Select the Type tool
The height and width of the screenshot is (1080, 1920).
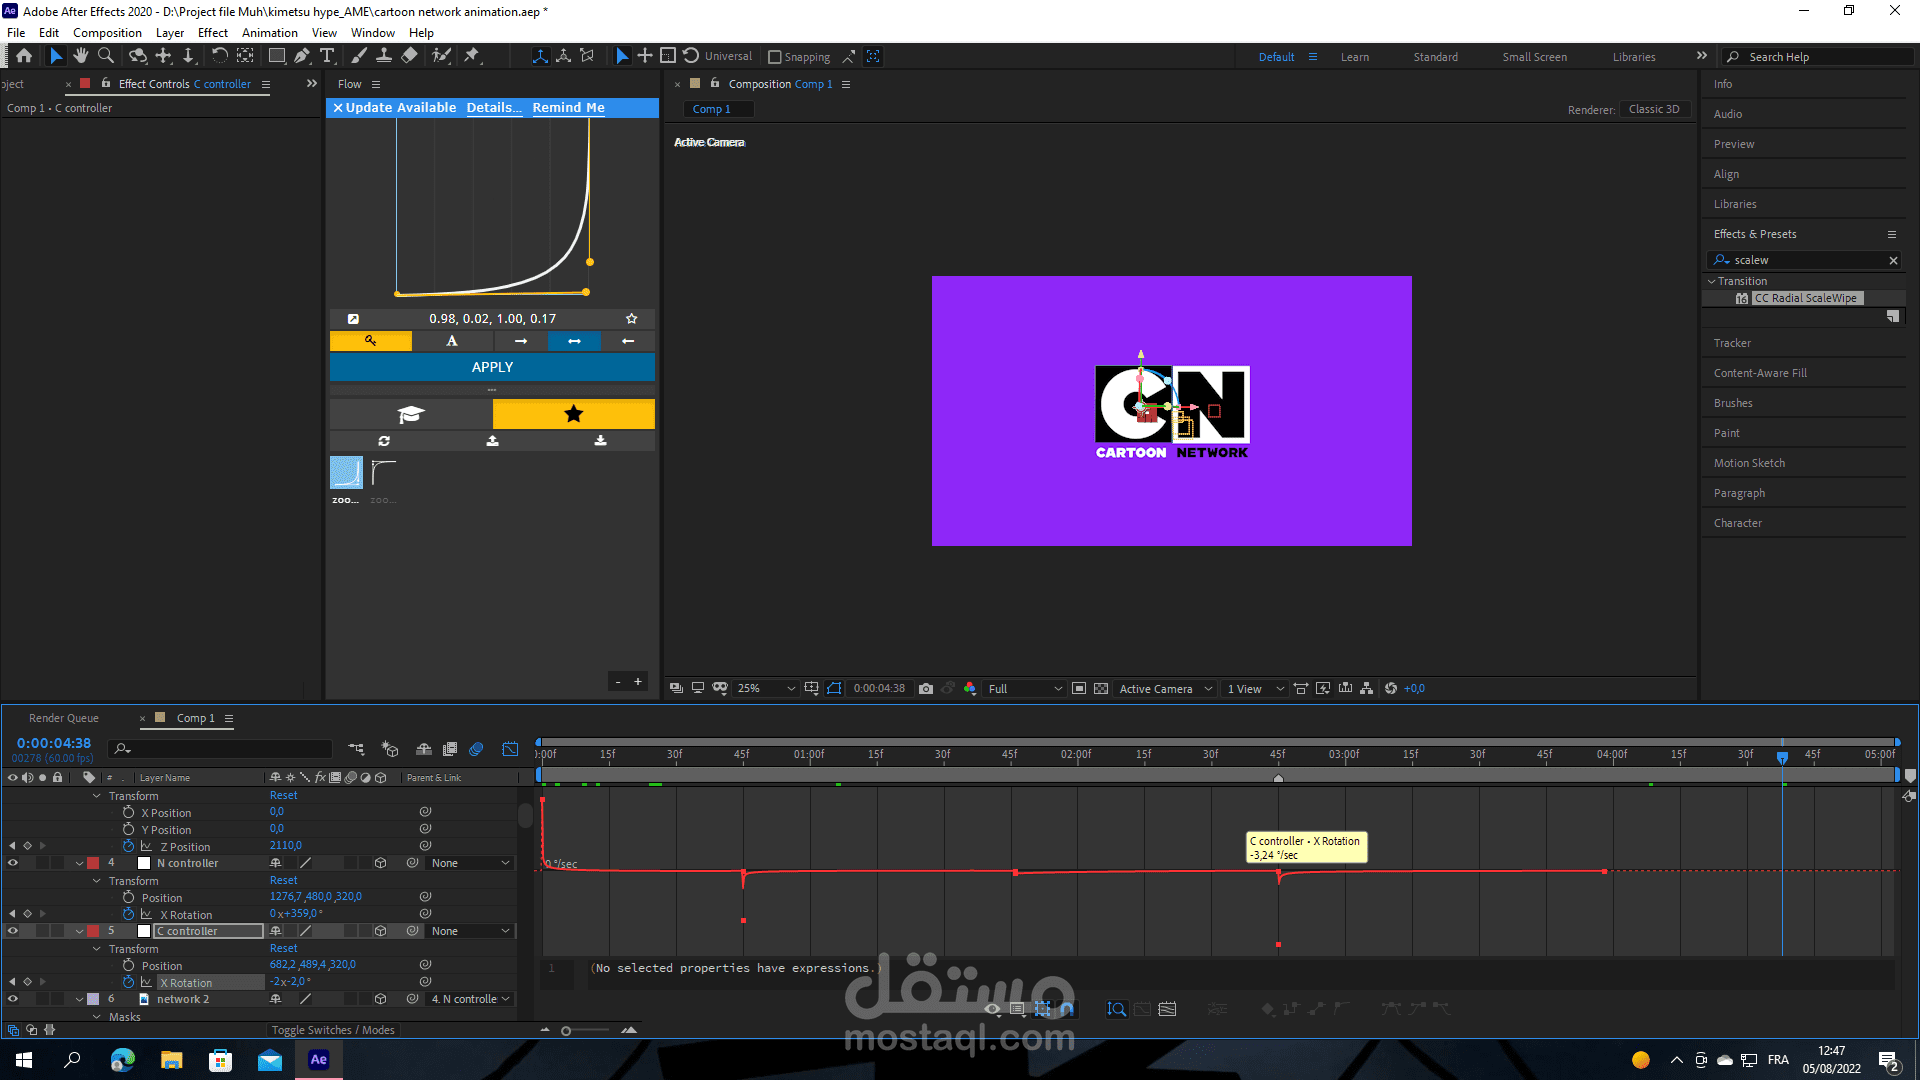327,56
